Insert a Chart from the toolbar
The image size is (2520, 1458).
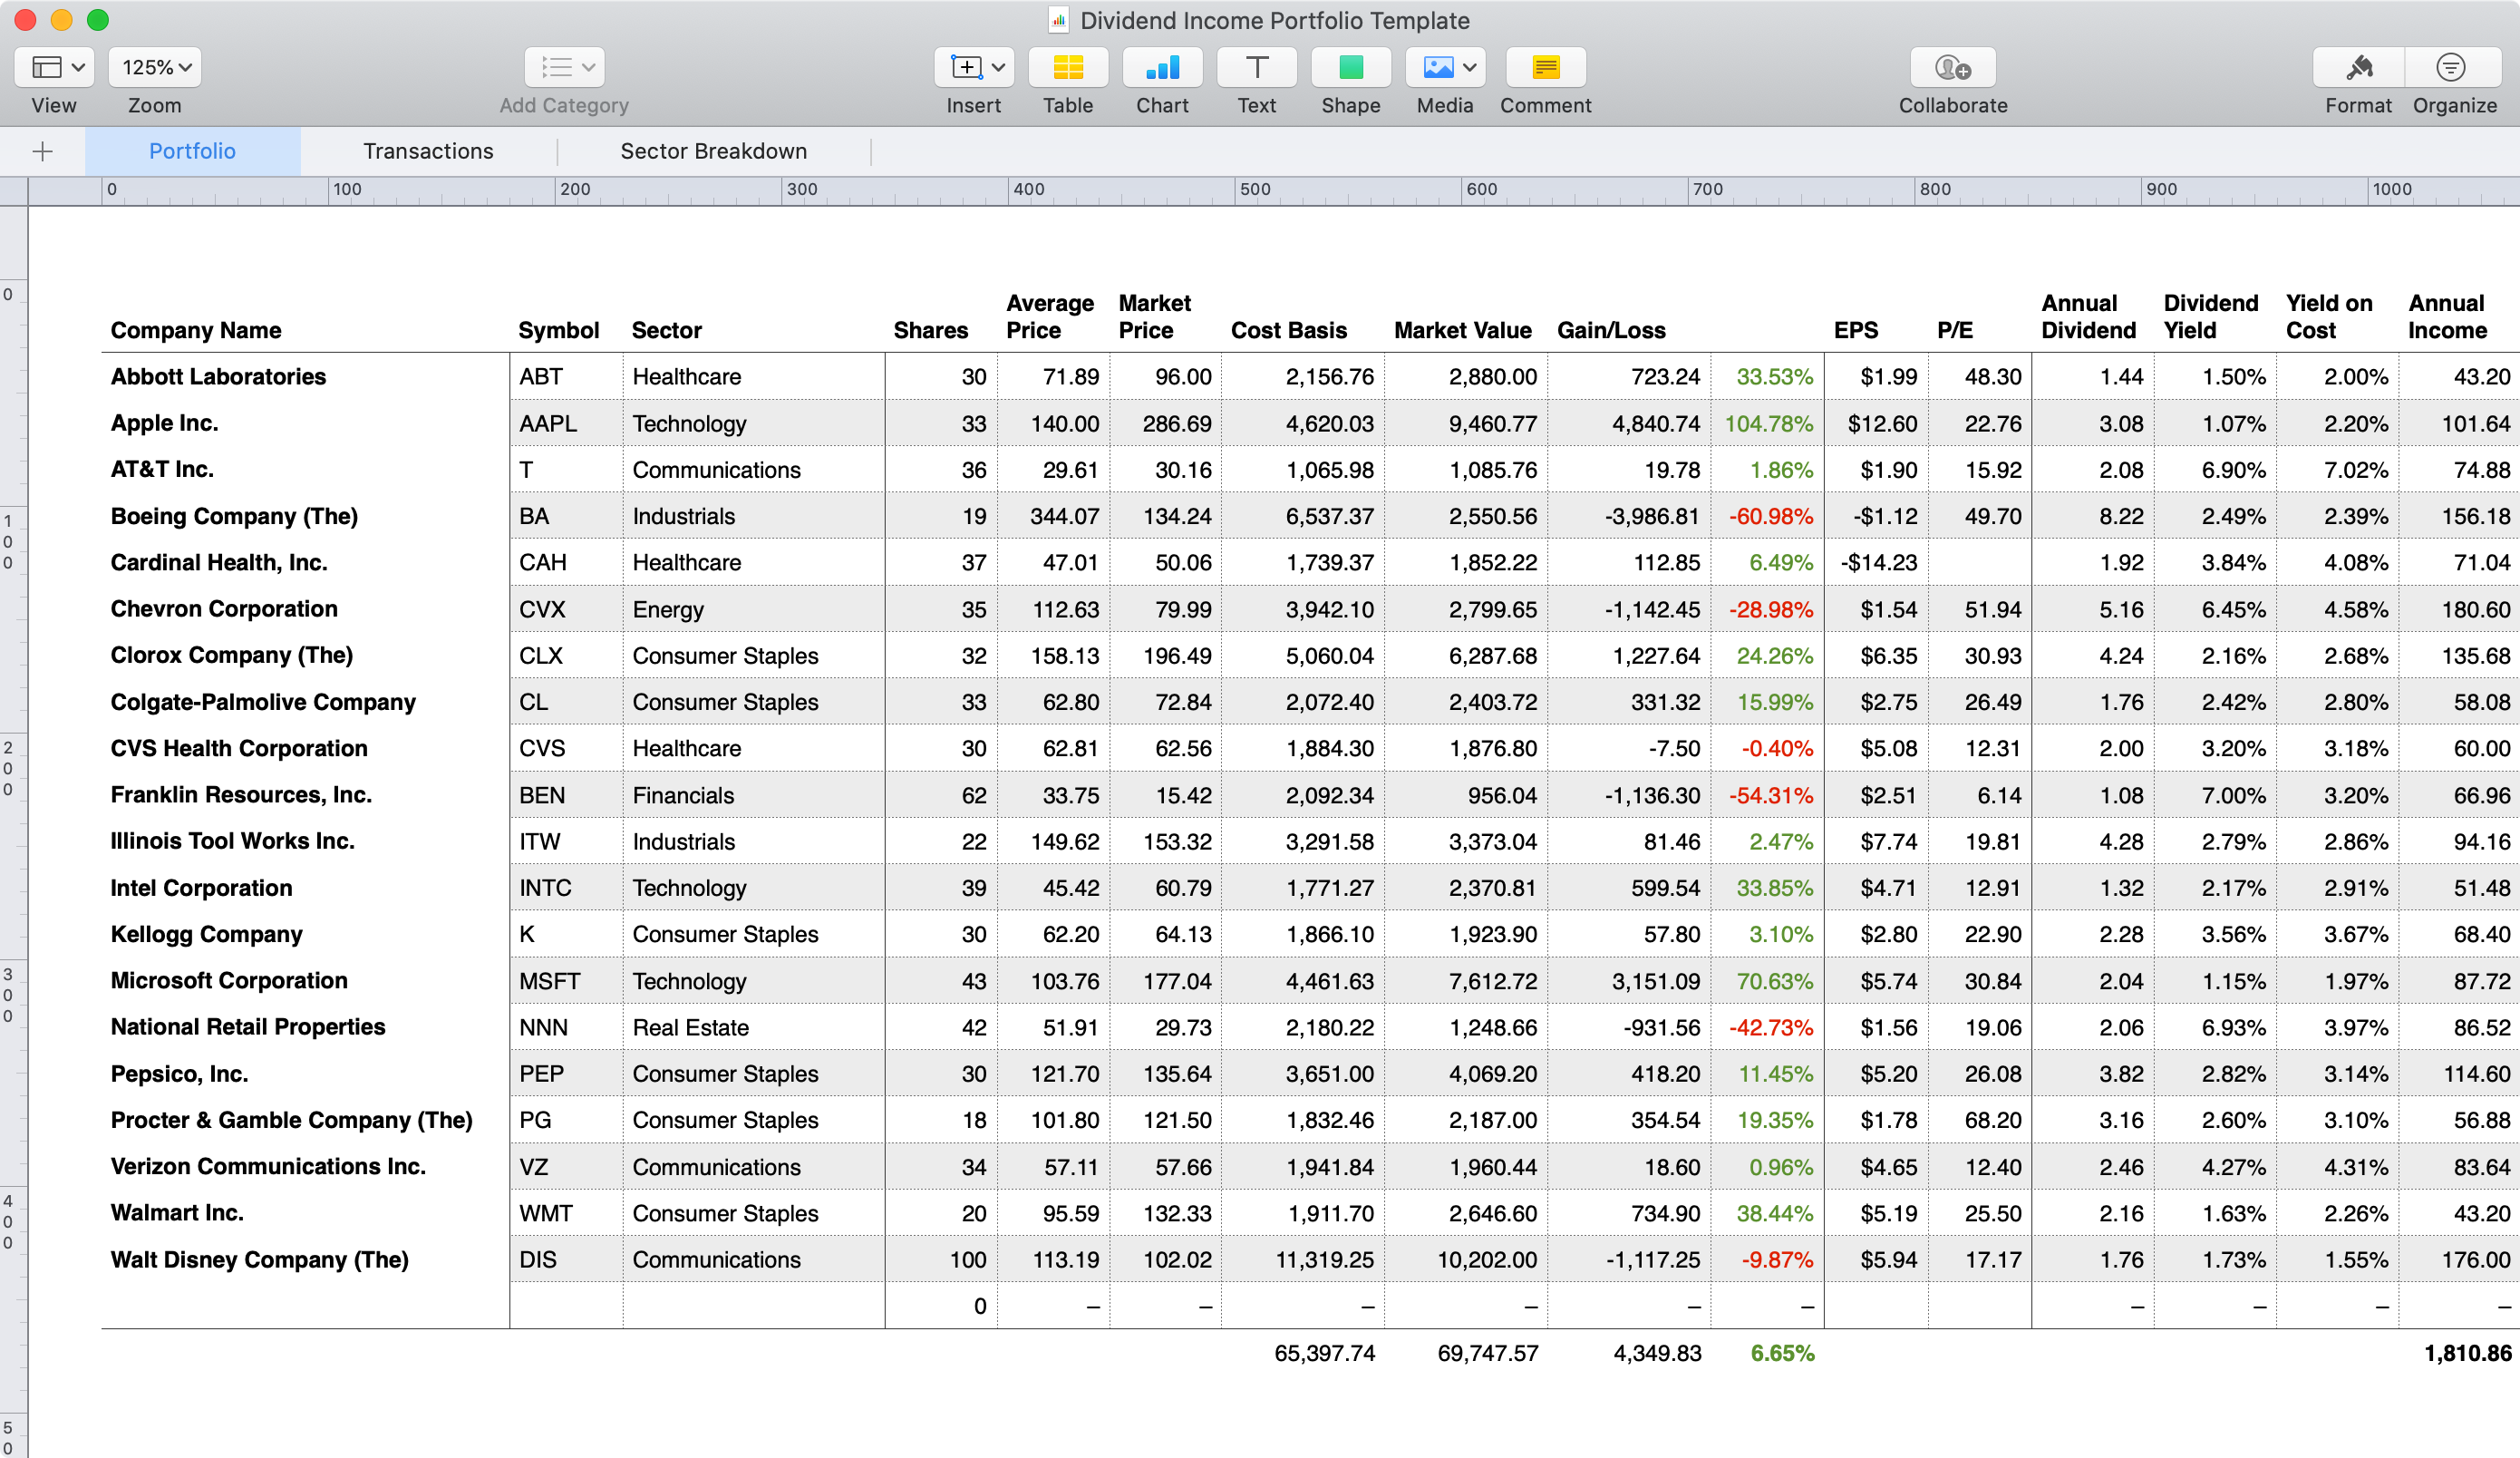point(1162,67)
